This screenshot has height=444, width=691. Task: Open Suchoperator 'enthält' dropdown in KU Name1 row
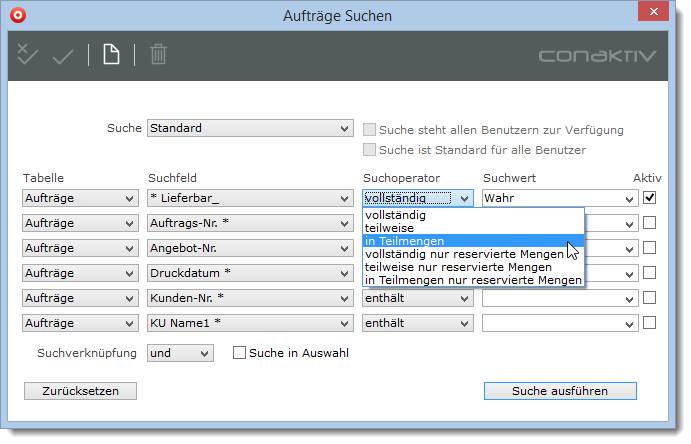[417, 323]
